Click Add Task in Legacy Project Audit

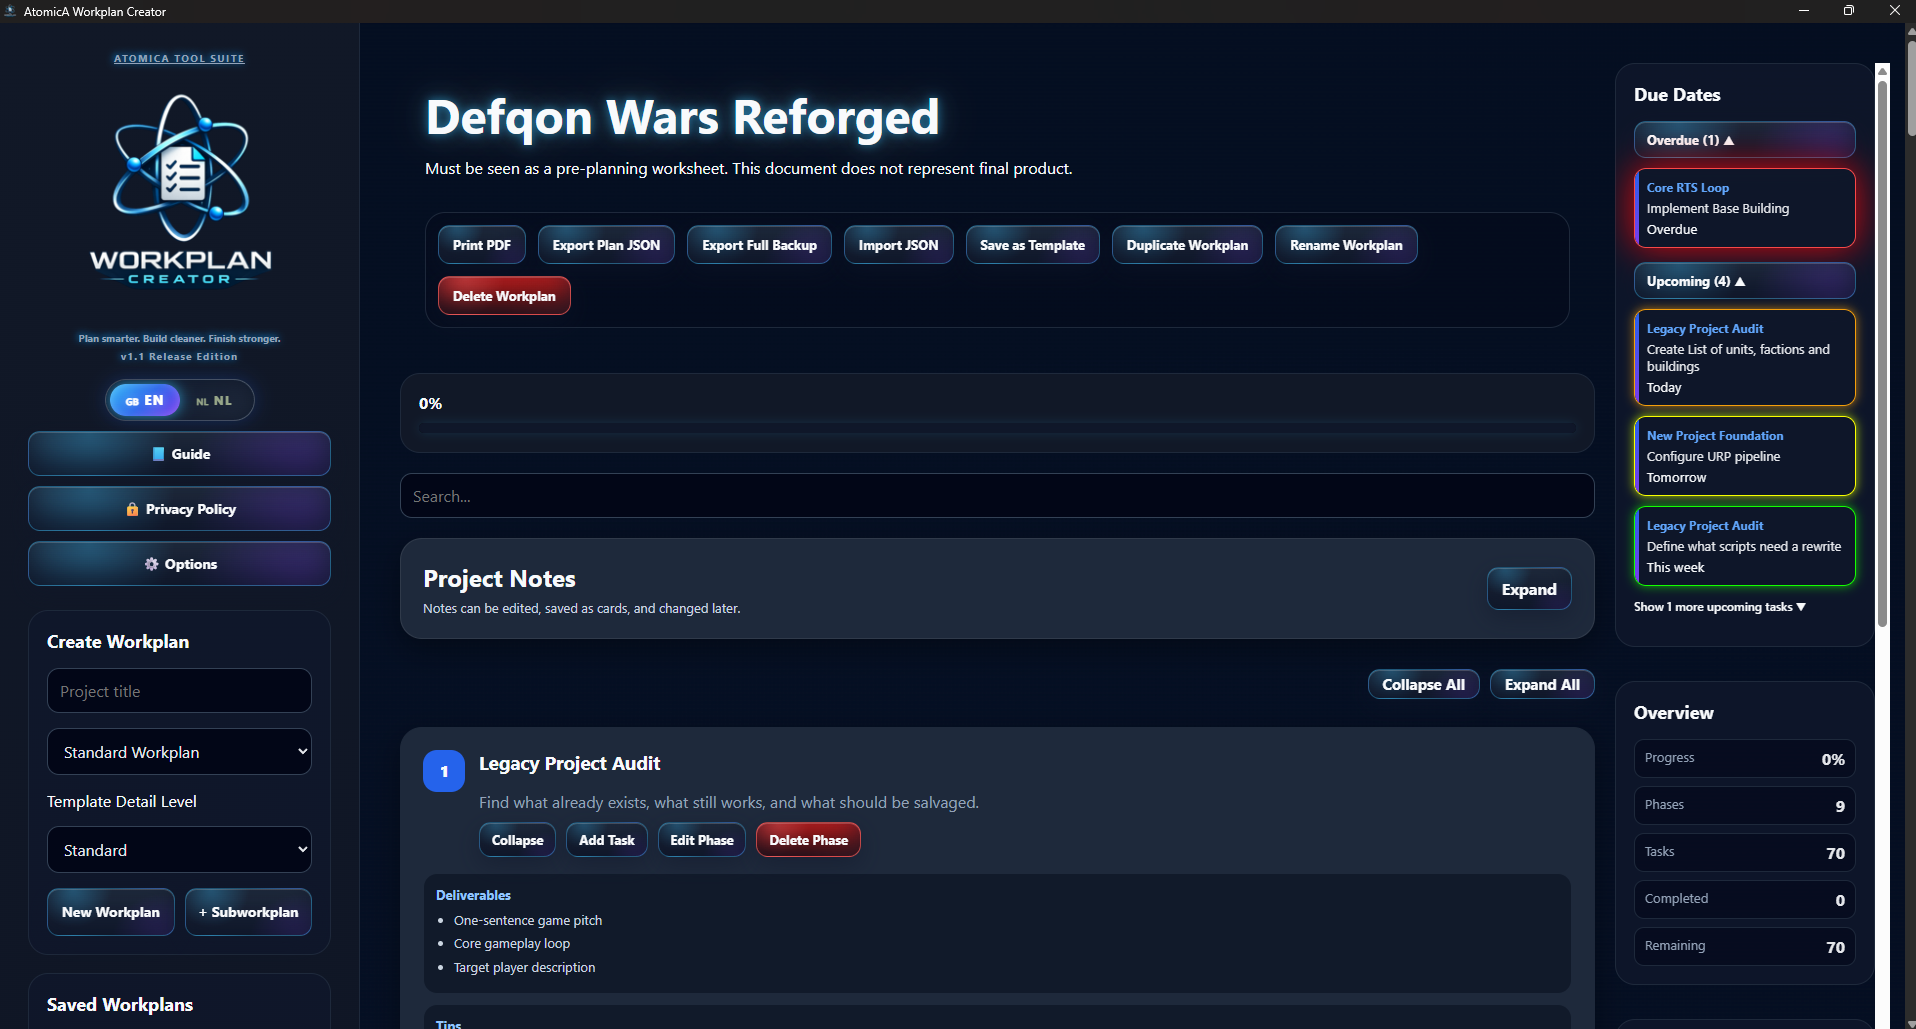(x=606, y=840)
